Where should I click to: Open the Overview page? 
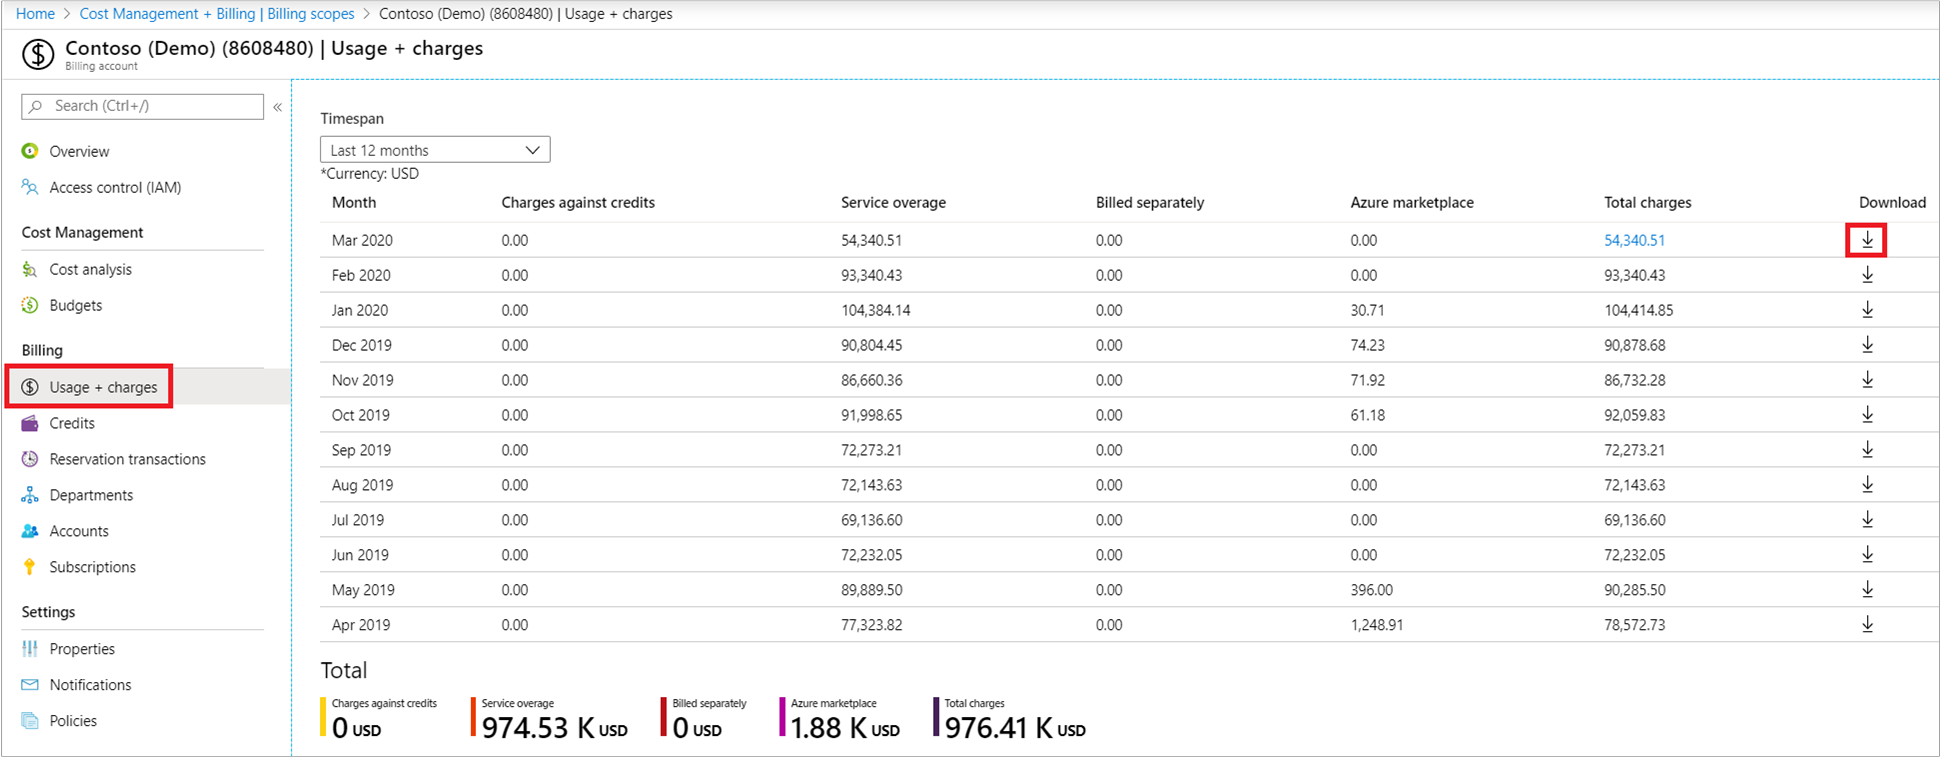(x=79, y=152)
